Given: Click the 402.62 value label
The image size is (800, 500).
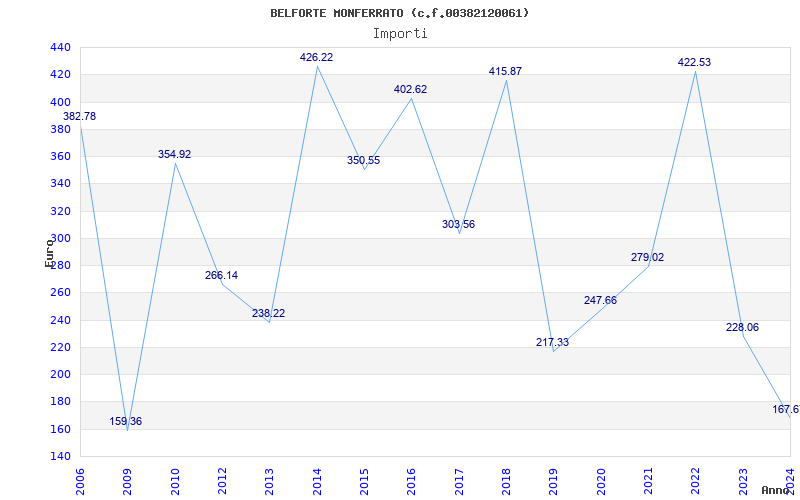Looking at the screenshot, I should tap(410, 89).
